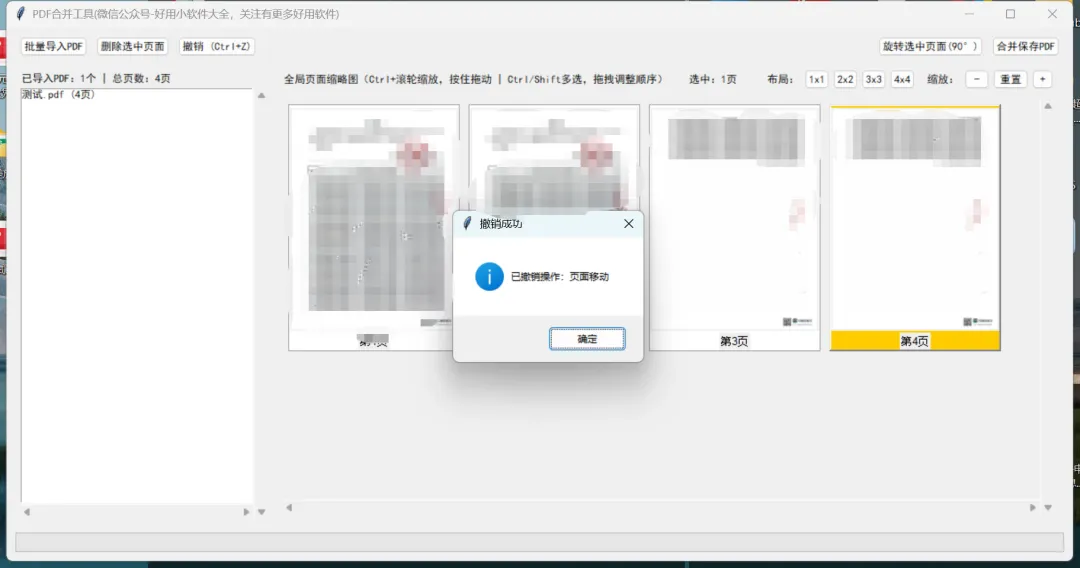Click thumbnail area scroll-down arrow

1048,507
